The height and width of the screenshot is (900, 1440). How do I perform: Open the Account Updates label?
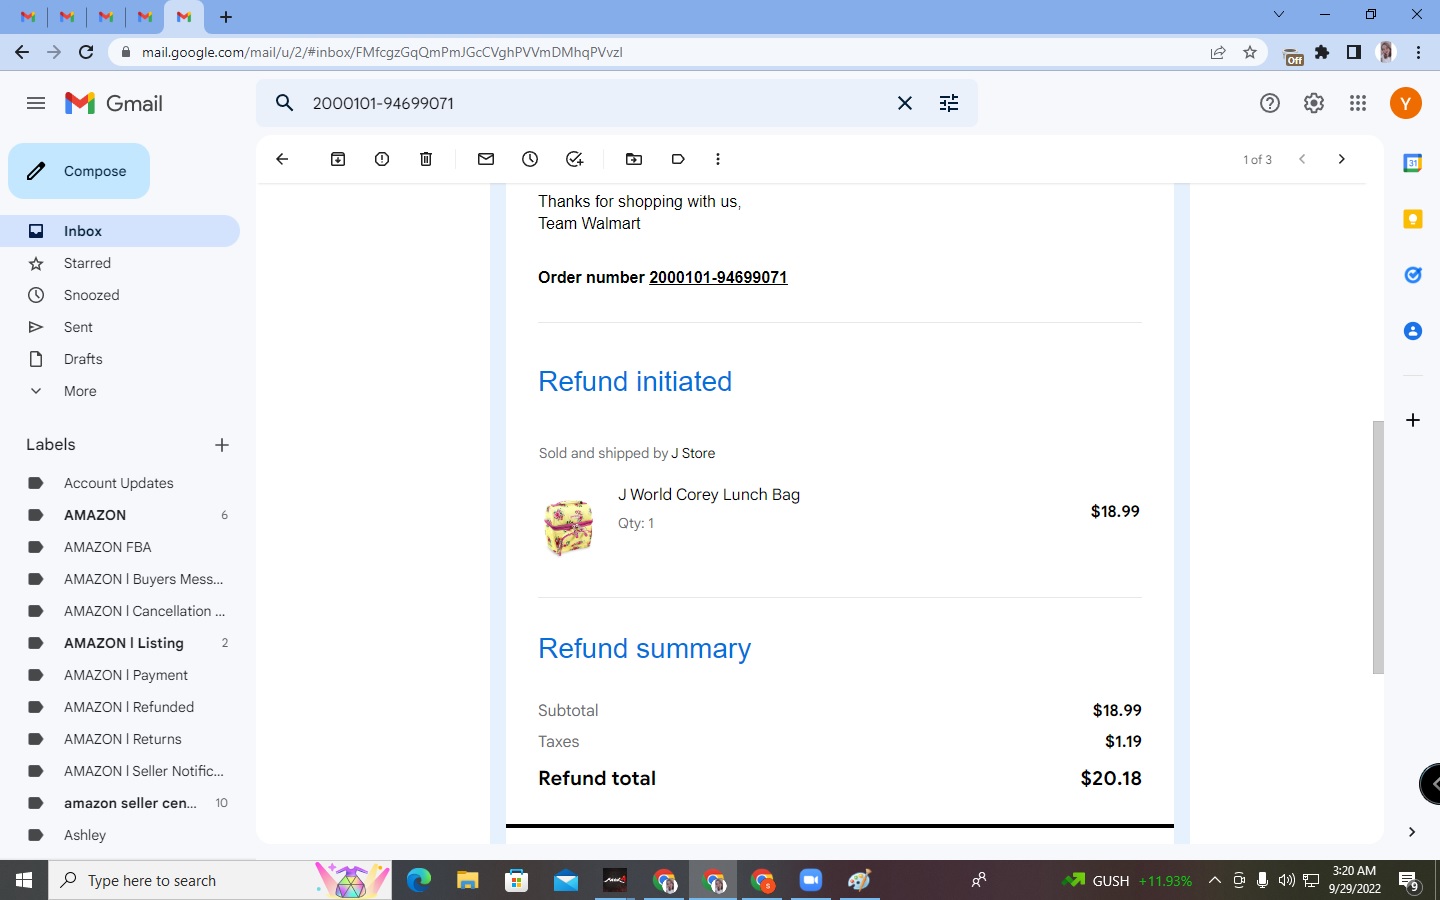coord(120,483)
